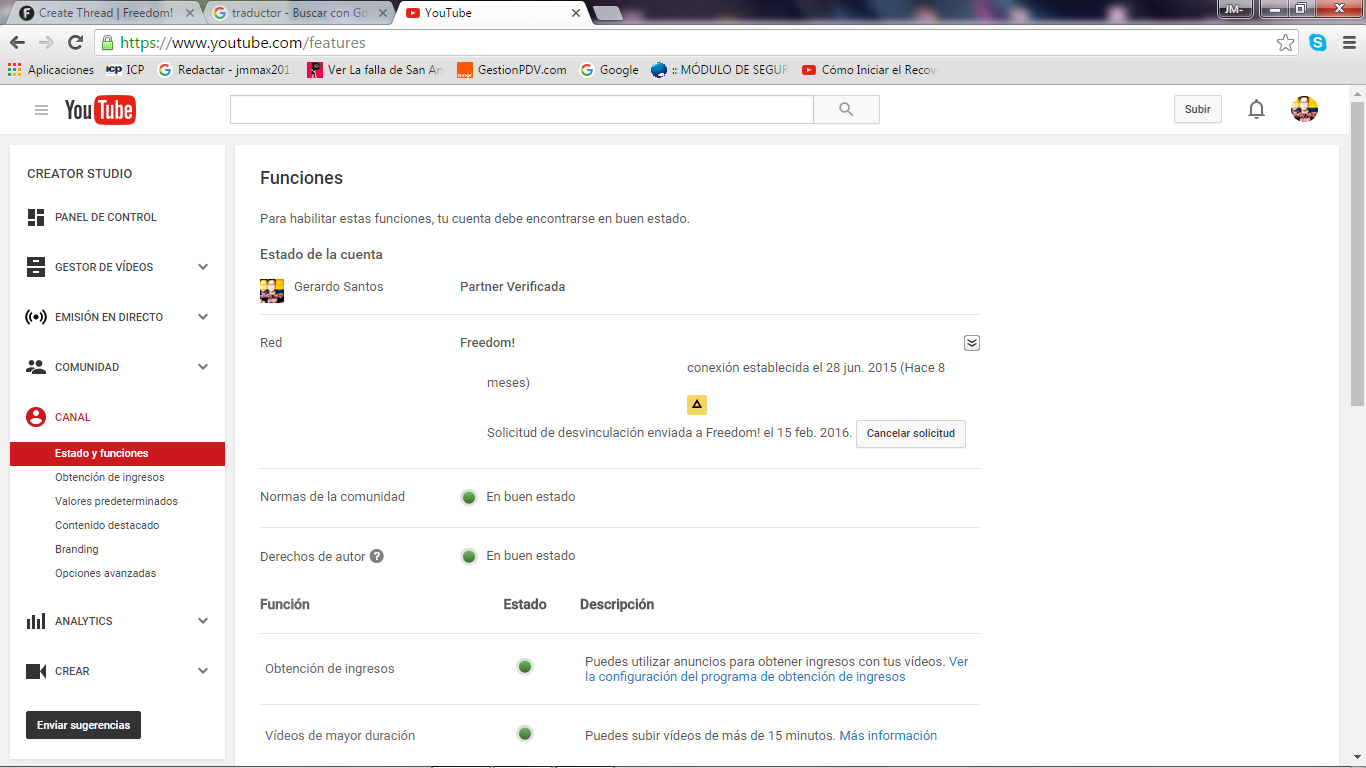Expand the Emisión en directo section

[x=203, y=317]
